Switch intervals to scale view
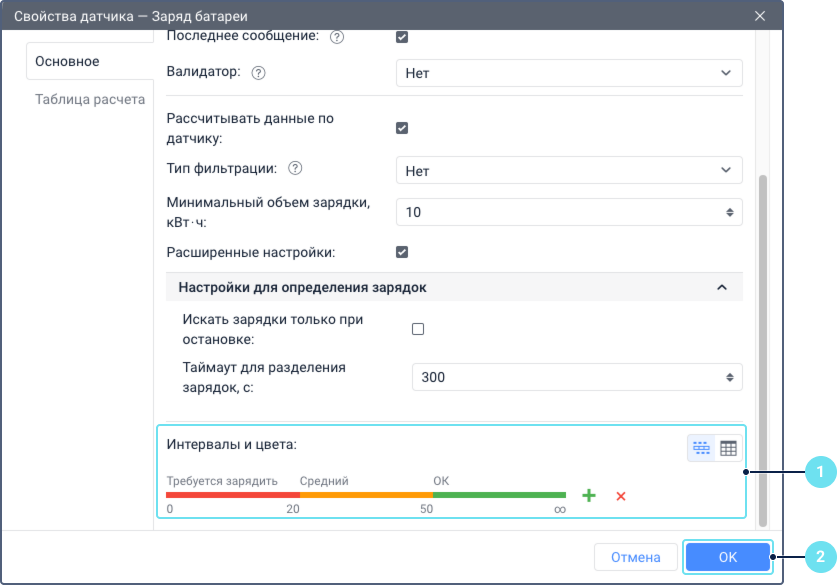Viewport: 837px width, 585px height. pos(701,448)
